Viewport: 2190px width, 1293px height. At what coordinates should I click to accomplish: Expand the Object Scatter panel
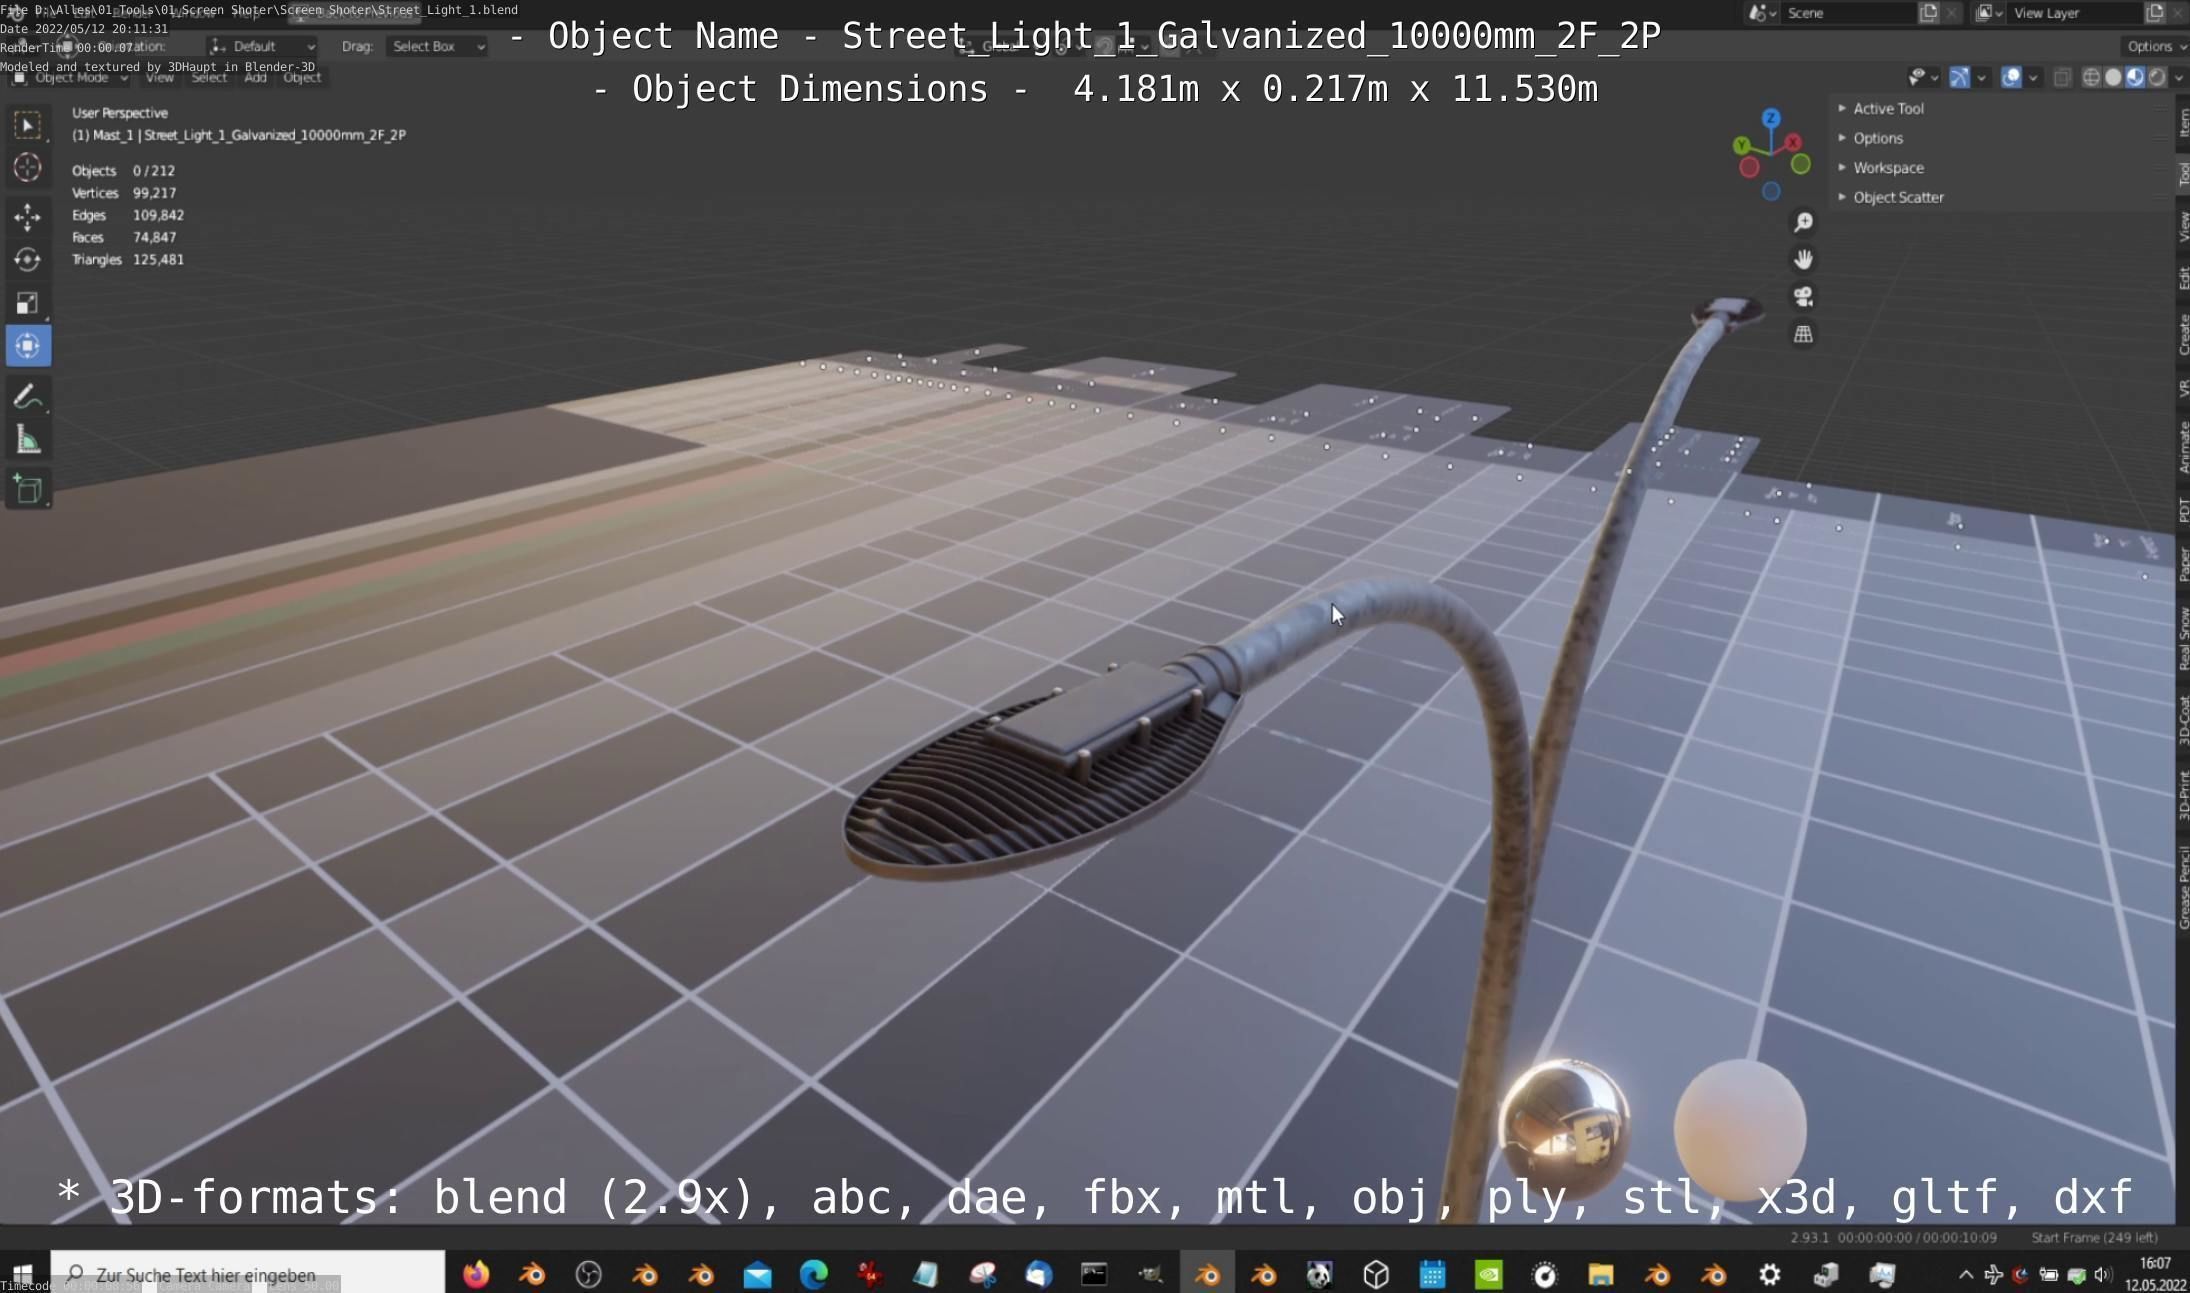click(1897, 197)
